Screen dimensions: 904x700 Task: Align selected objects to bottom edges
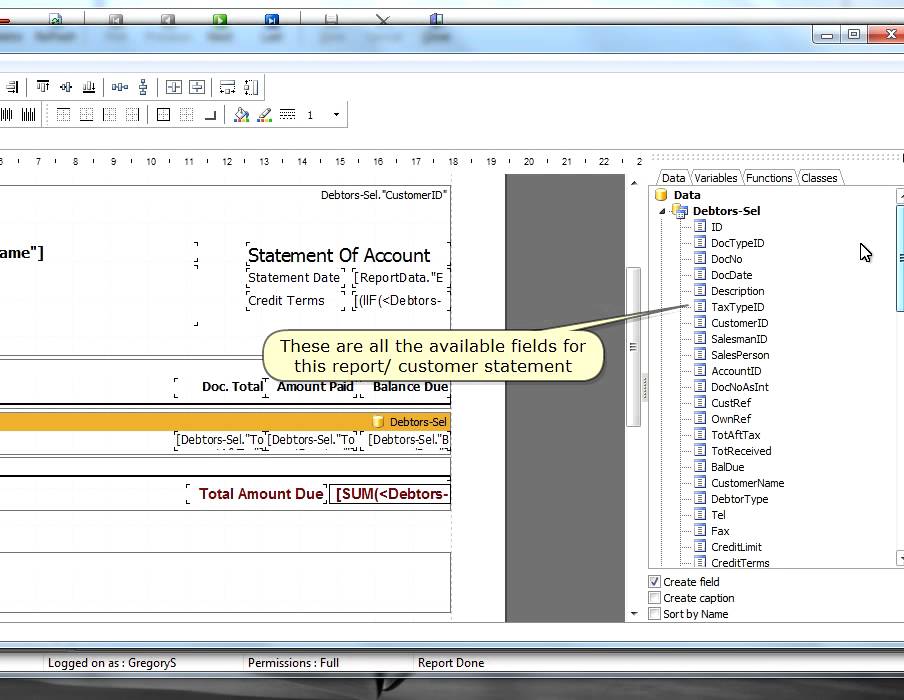(89, 87)
